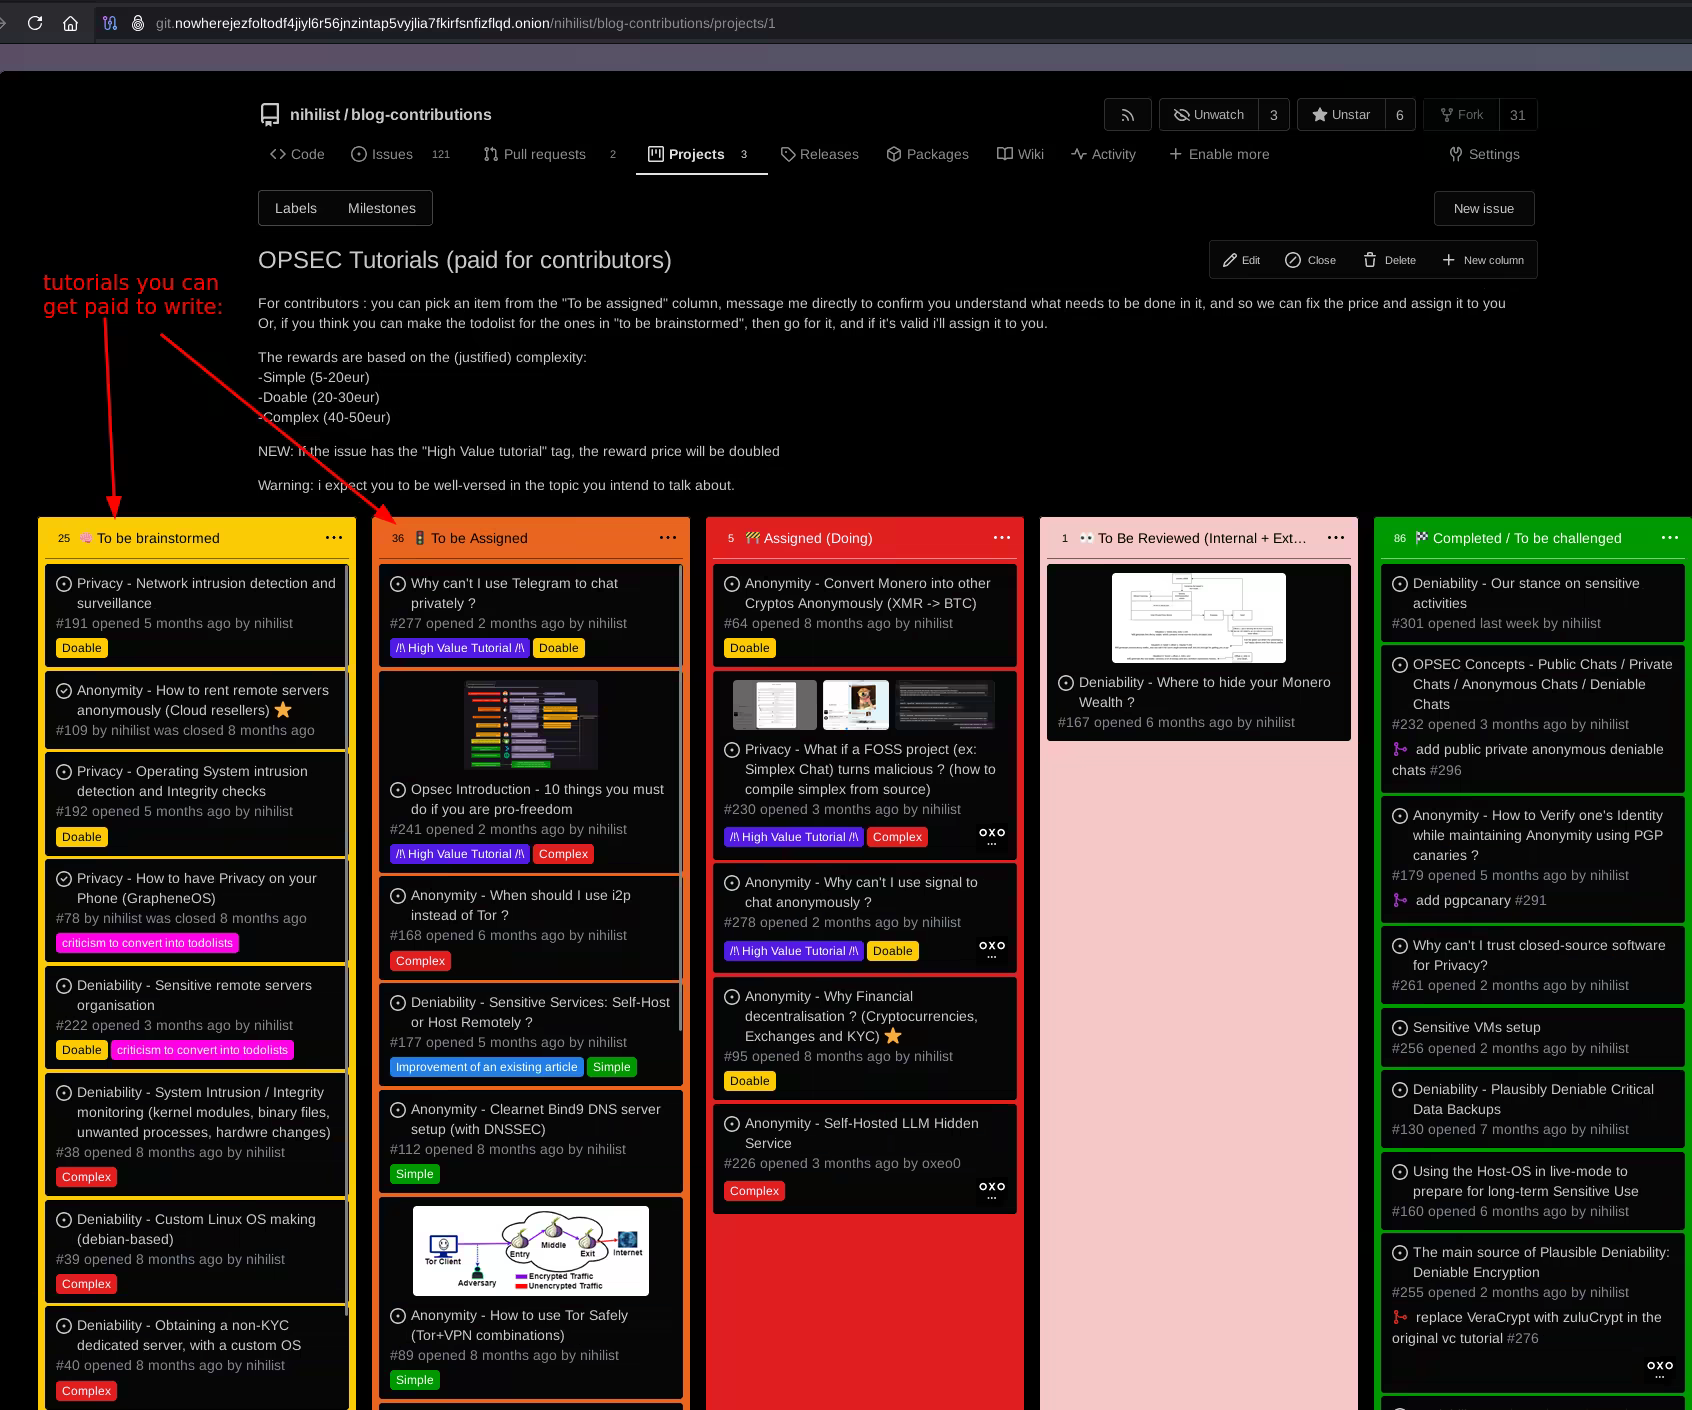Open the Tor diagram thumbnail image
The height and width of the screenshot is (1410, 1692).
531,1250
